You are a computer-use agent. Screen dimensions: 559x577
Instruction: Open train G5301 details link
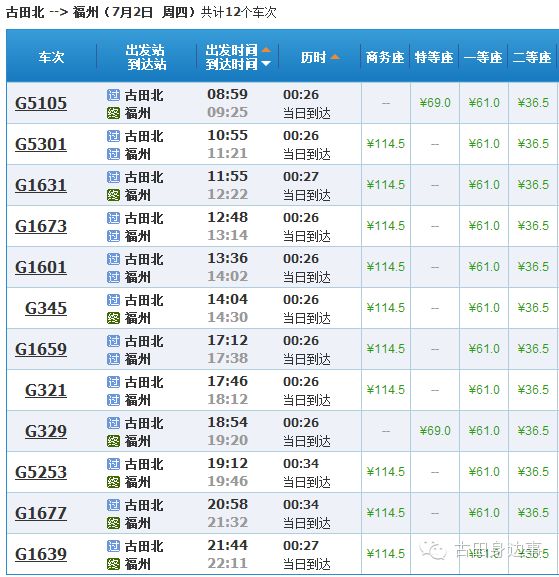pyautogui.click(x=41, y=144)
